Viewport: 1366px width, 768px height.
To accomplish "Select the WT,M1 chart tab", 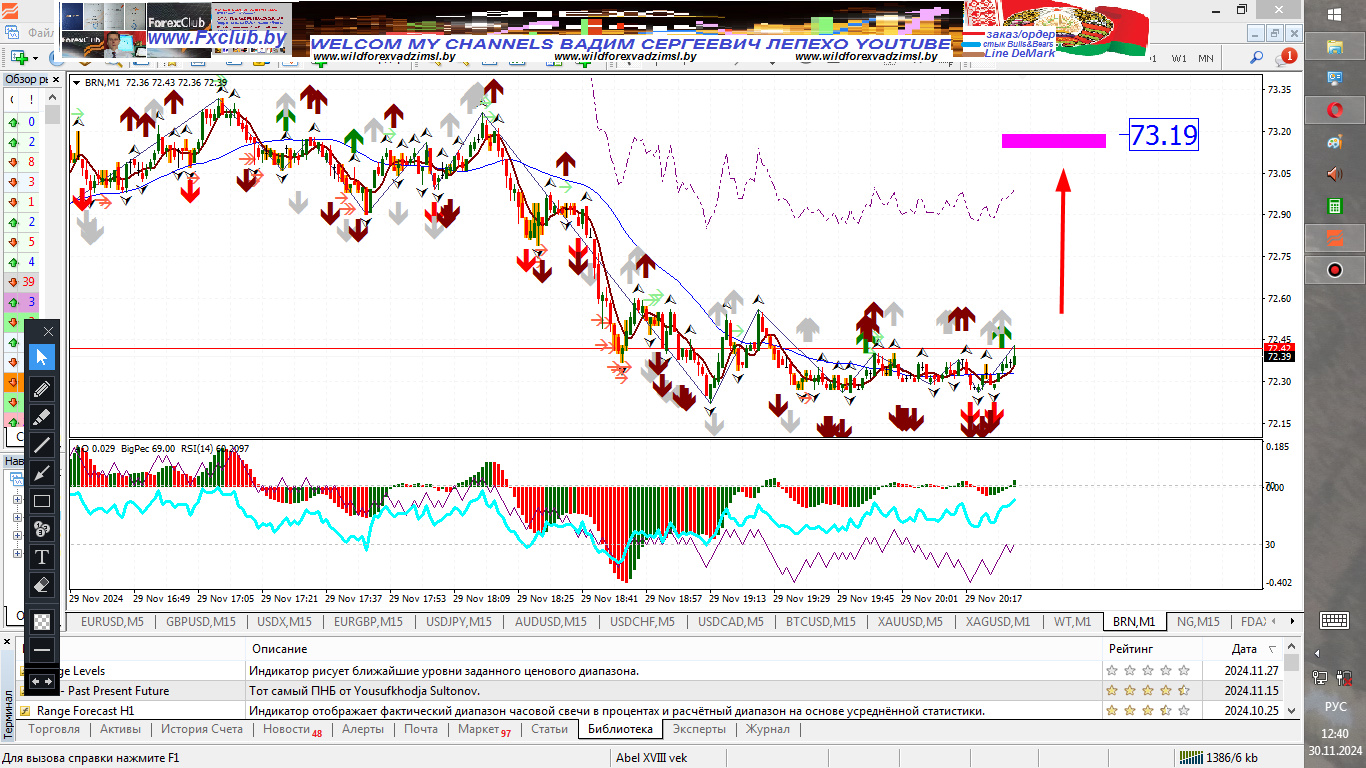I will (x=1072, y=622).
